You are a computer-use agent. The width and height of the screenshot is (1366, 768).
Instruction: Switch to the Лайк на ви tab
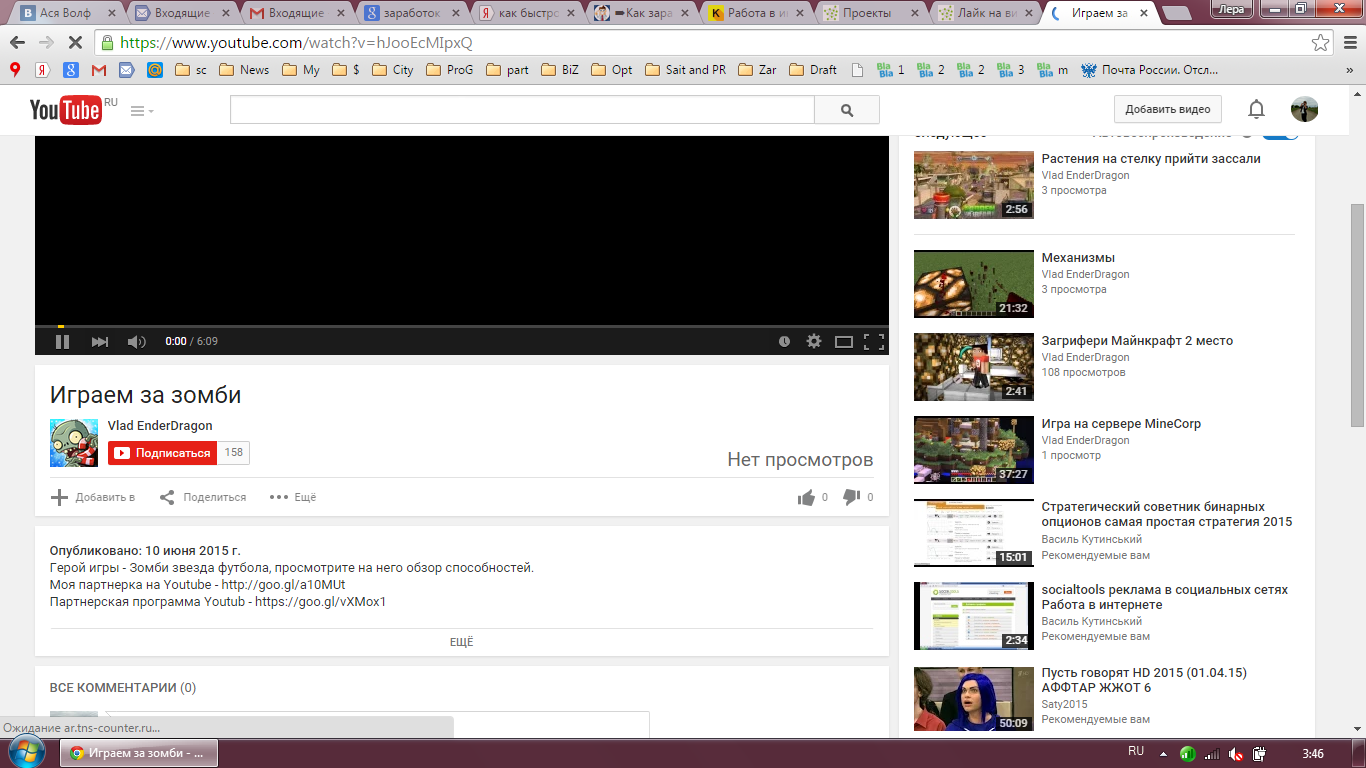984,14
